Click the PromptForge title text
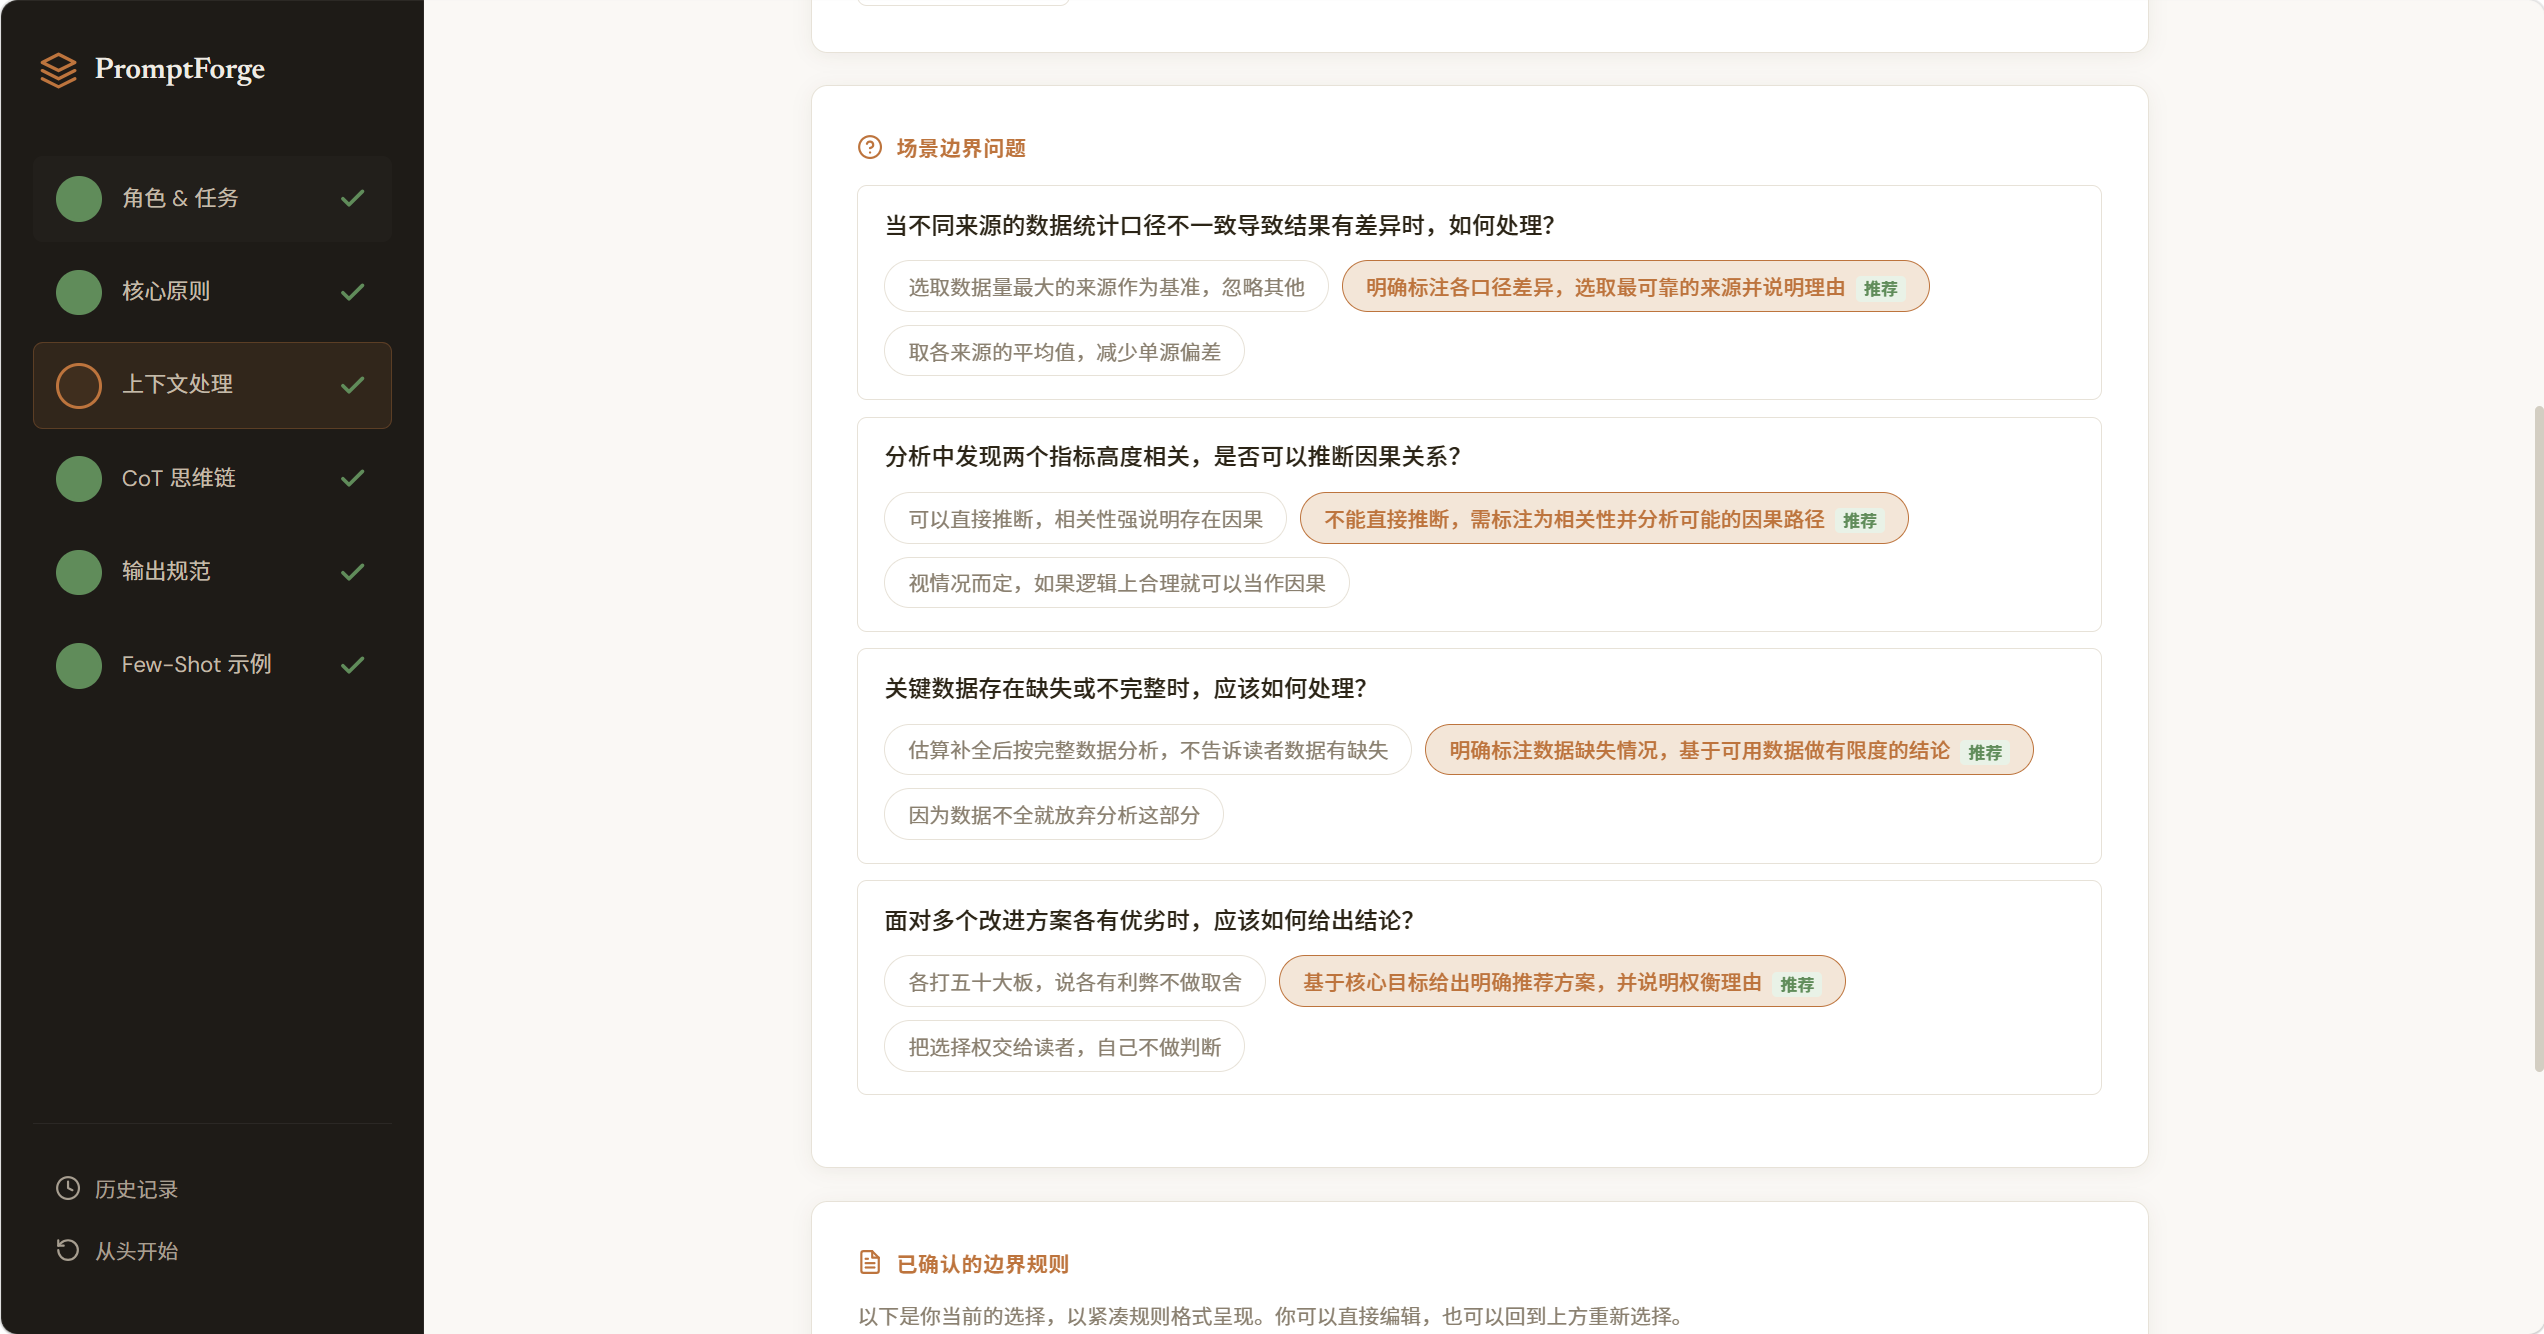 coord(180,69)
